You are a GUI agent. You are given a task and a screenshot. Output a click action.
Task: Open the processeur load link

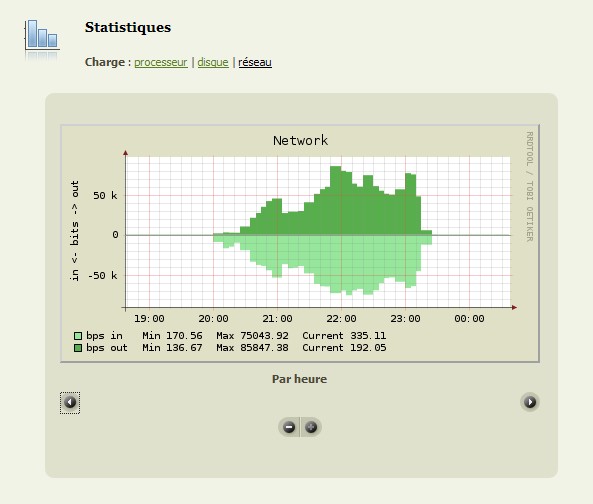[x=161, y=62]
